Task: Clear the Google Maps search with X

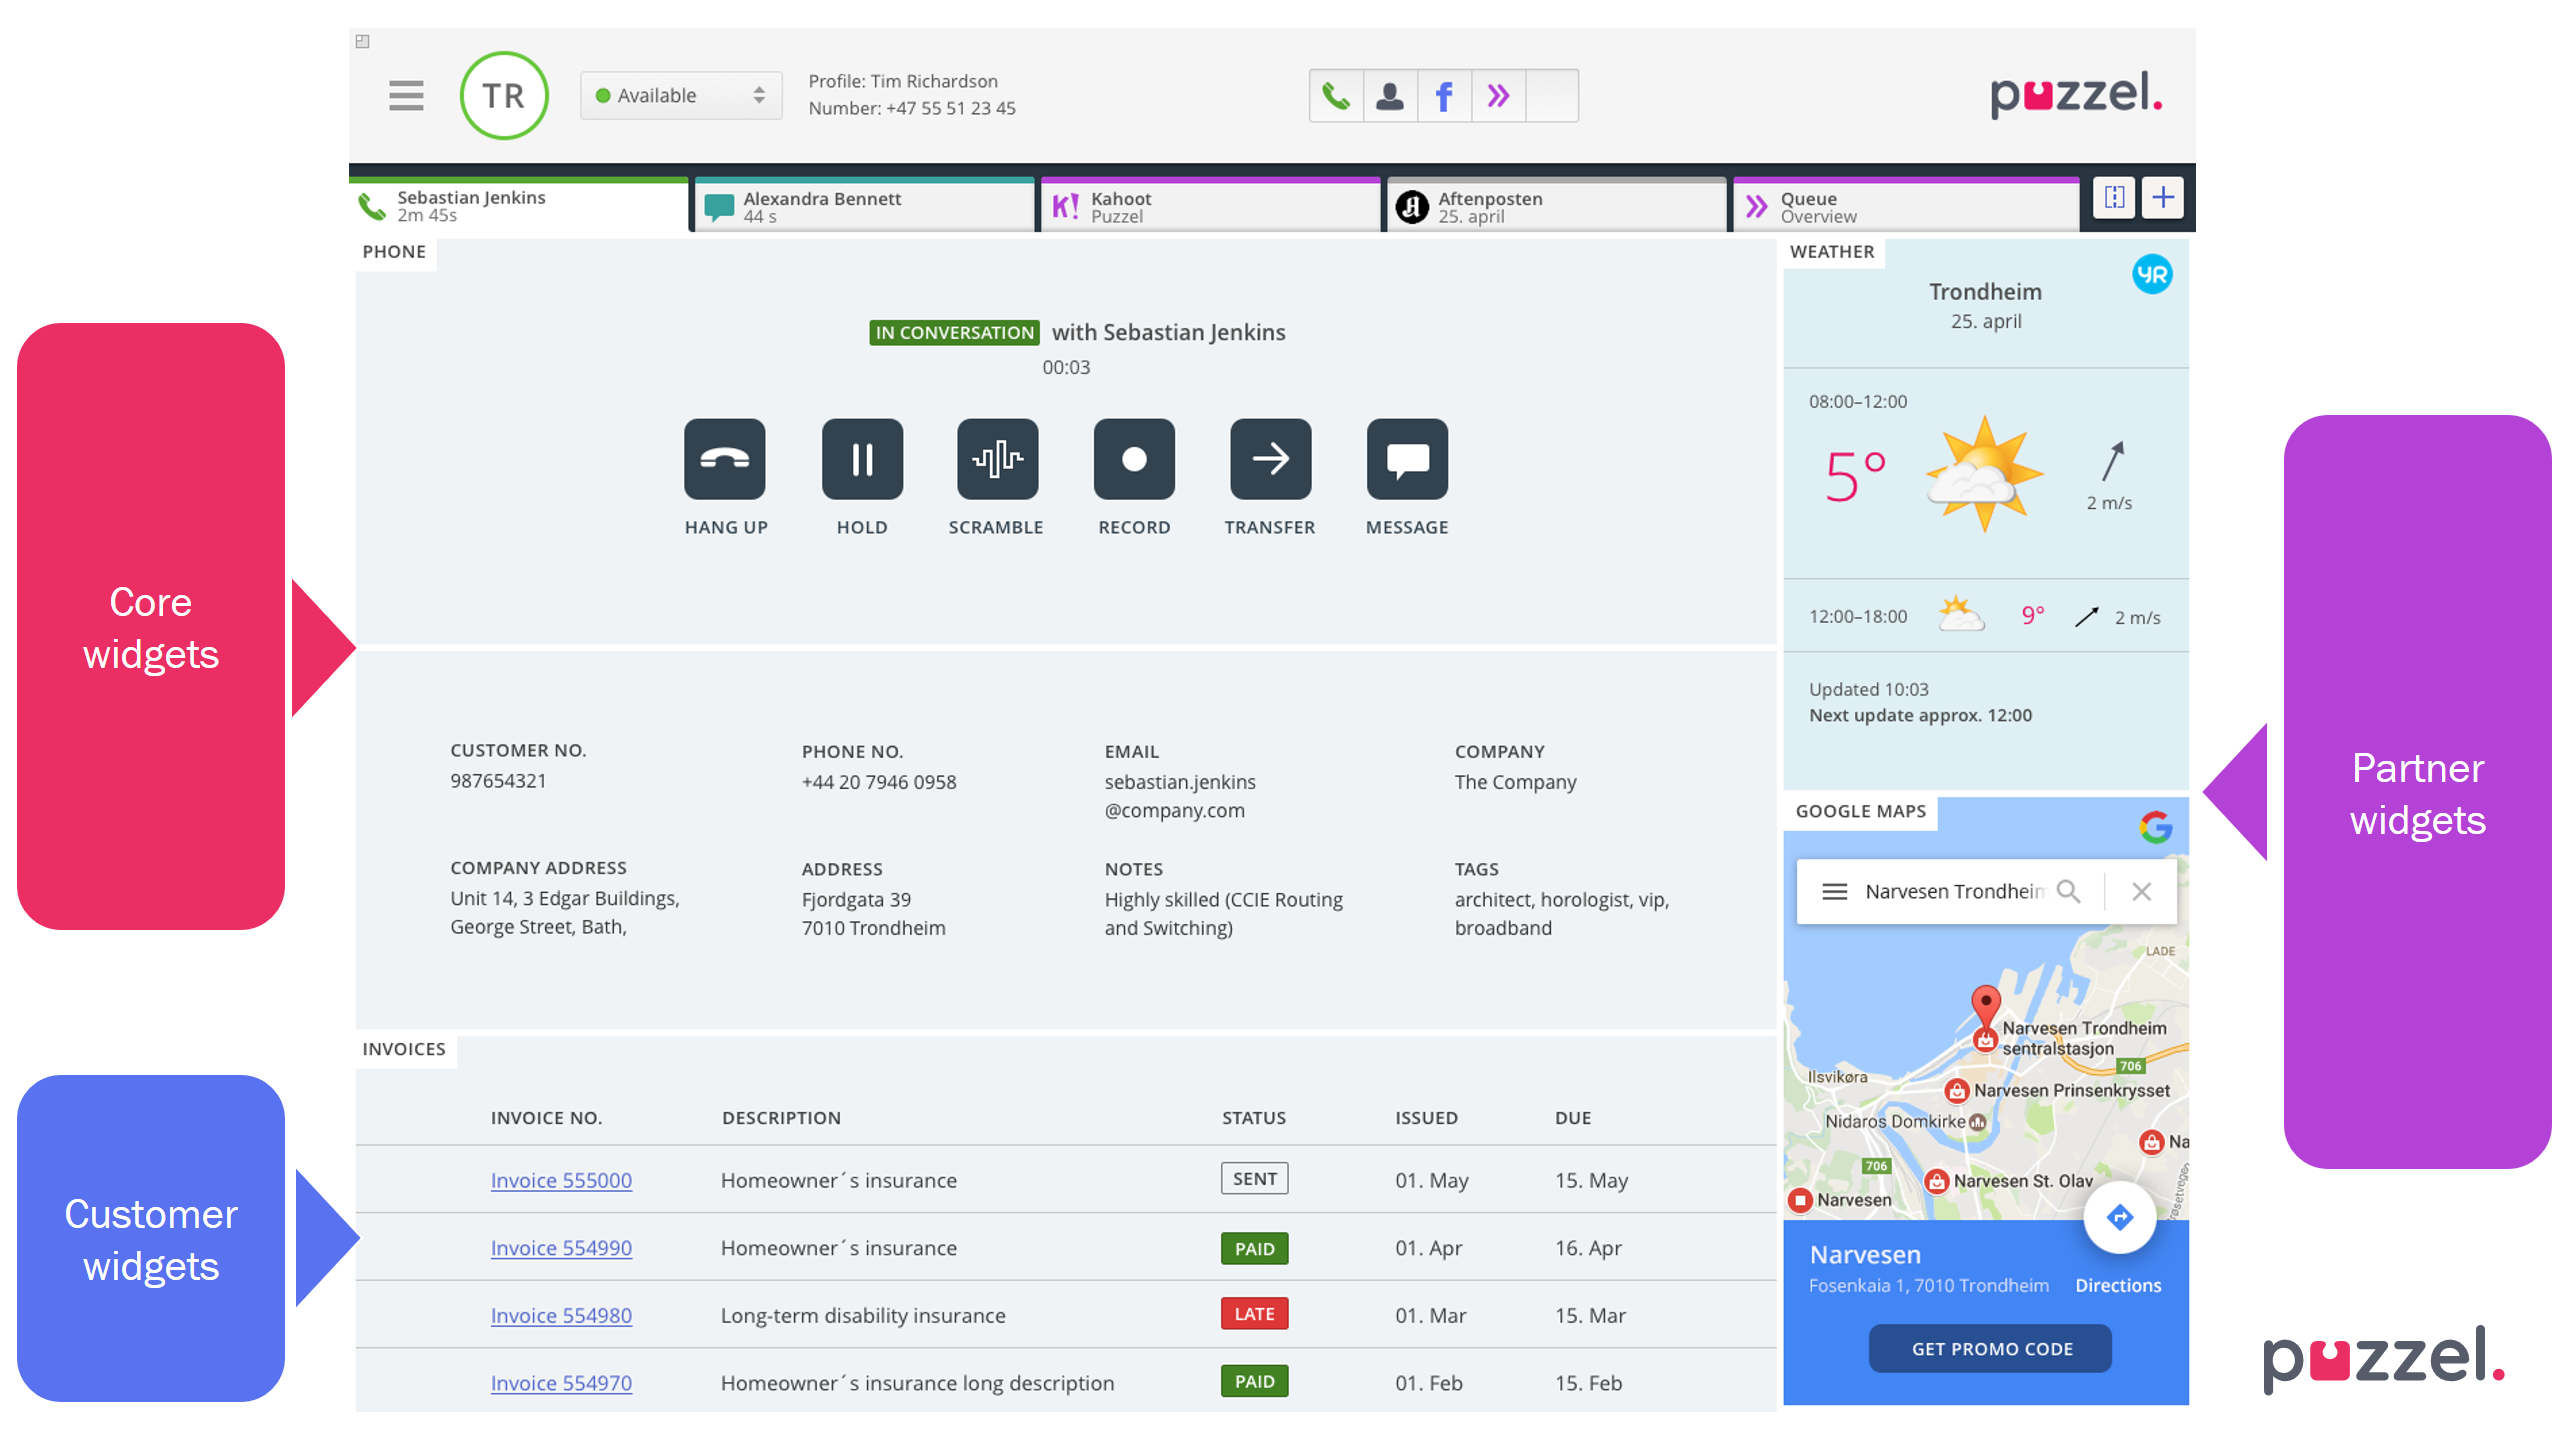Action: tap(2141, 891)
